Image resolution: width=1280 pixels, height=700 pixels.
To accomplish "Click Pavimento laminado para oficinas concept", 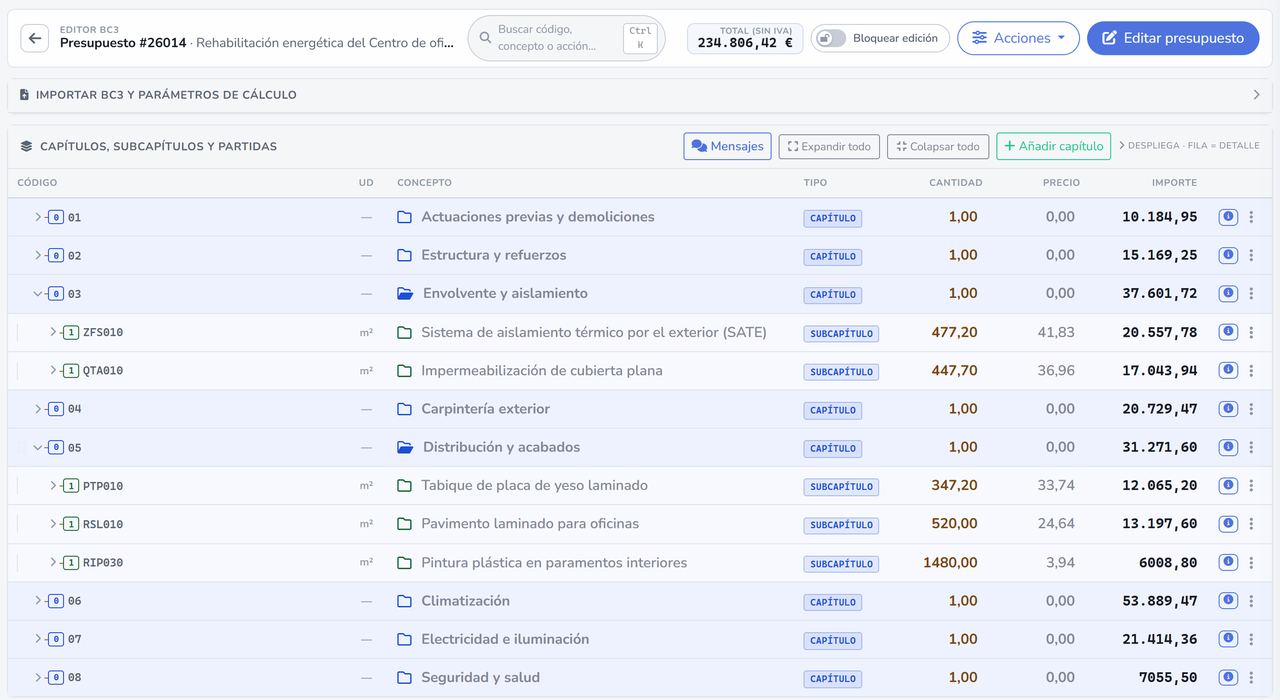I will click(530, 524).
